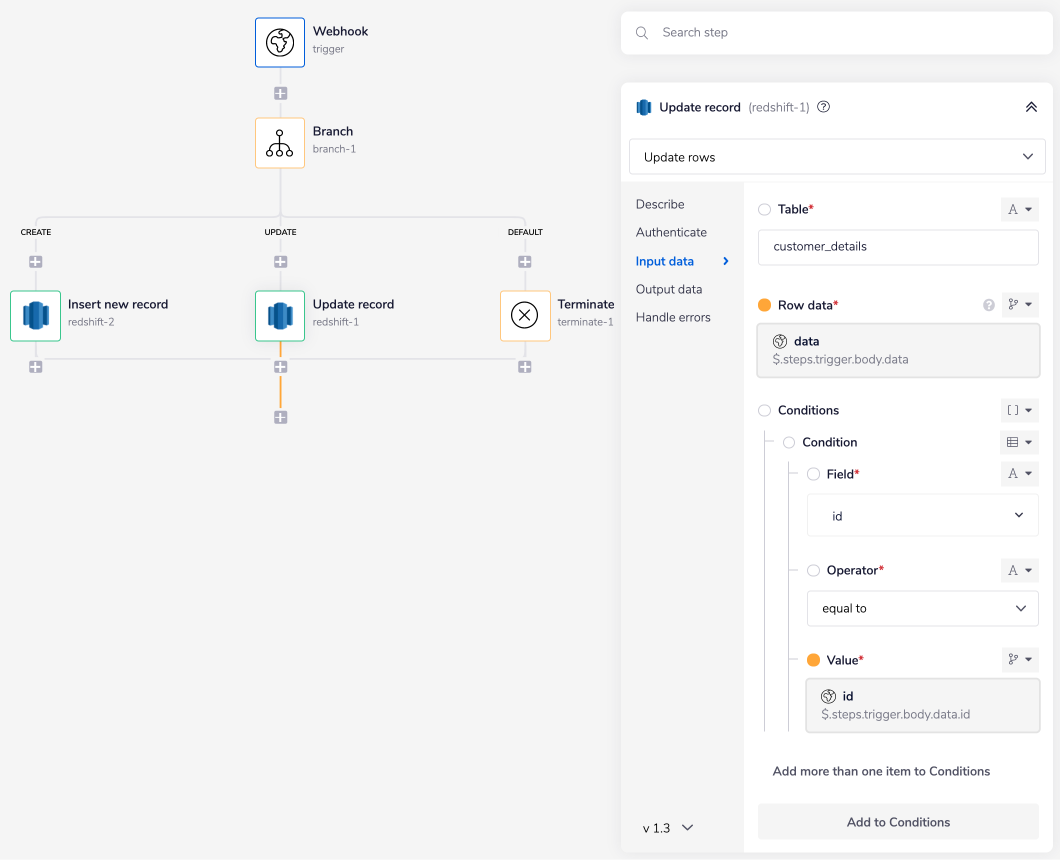
Task: Open the Handle errors tab
Action: click(675, 317)
